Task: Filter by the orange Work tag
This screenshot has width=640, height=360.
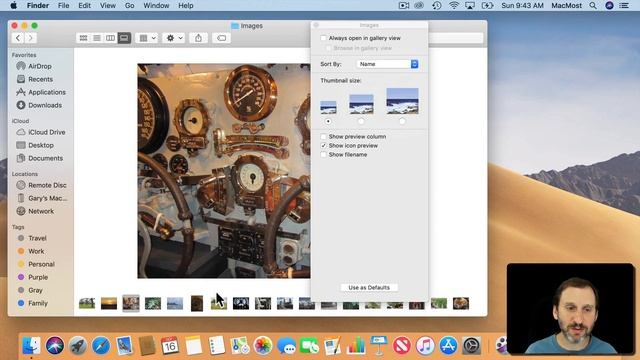Action: click(x=36, y=251)
